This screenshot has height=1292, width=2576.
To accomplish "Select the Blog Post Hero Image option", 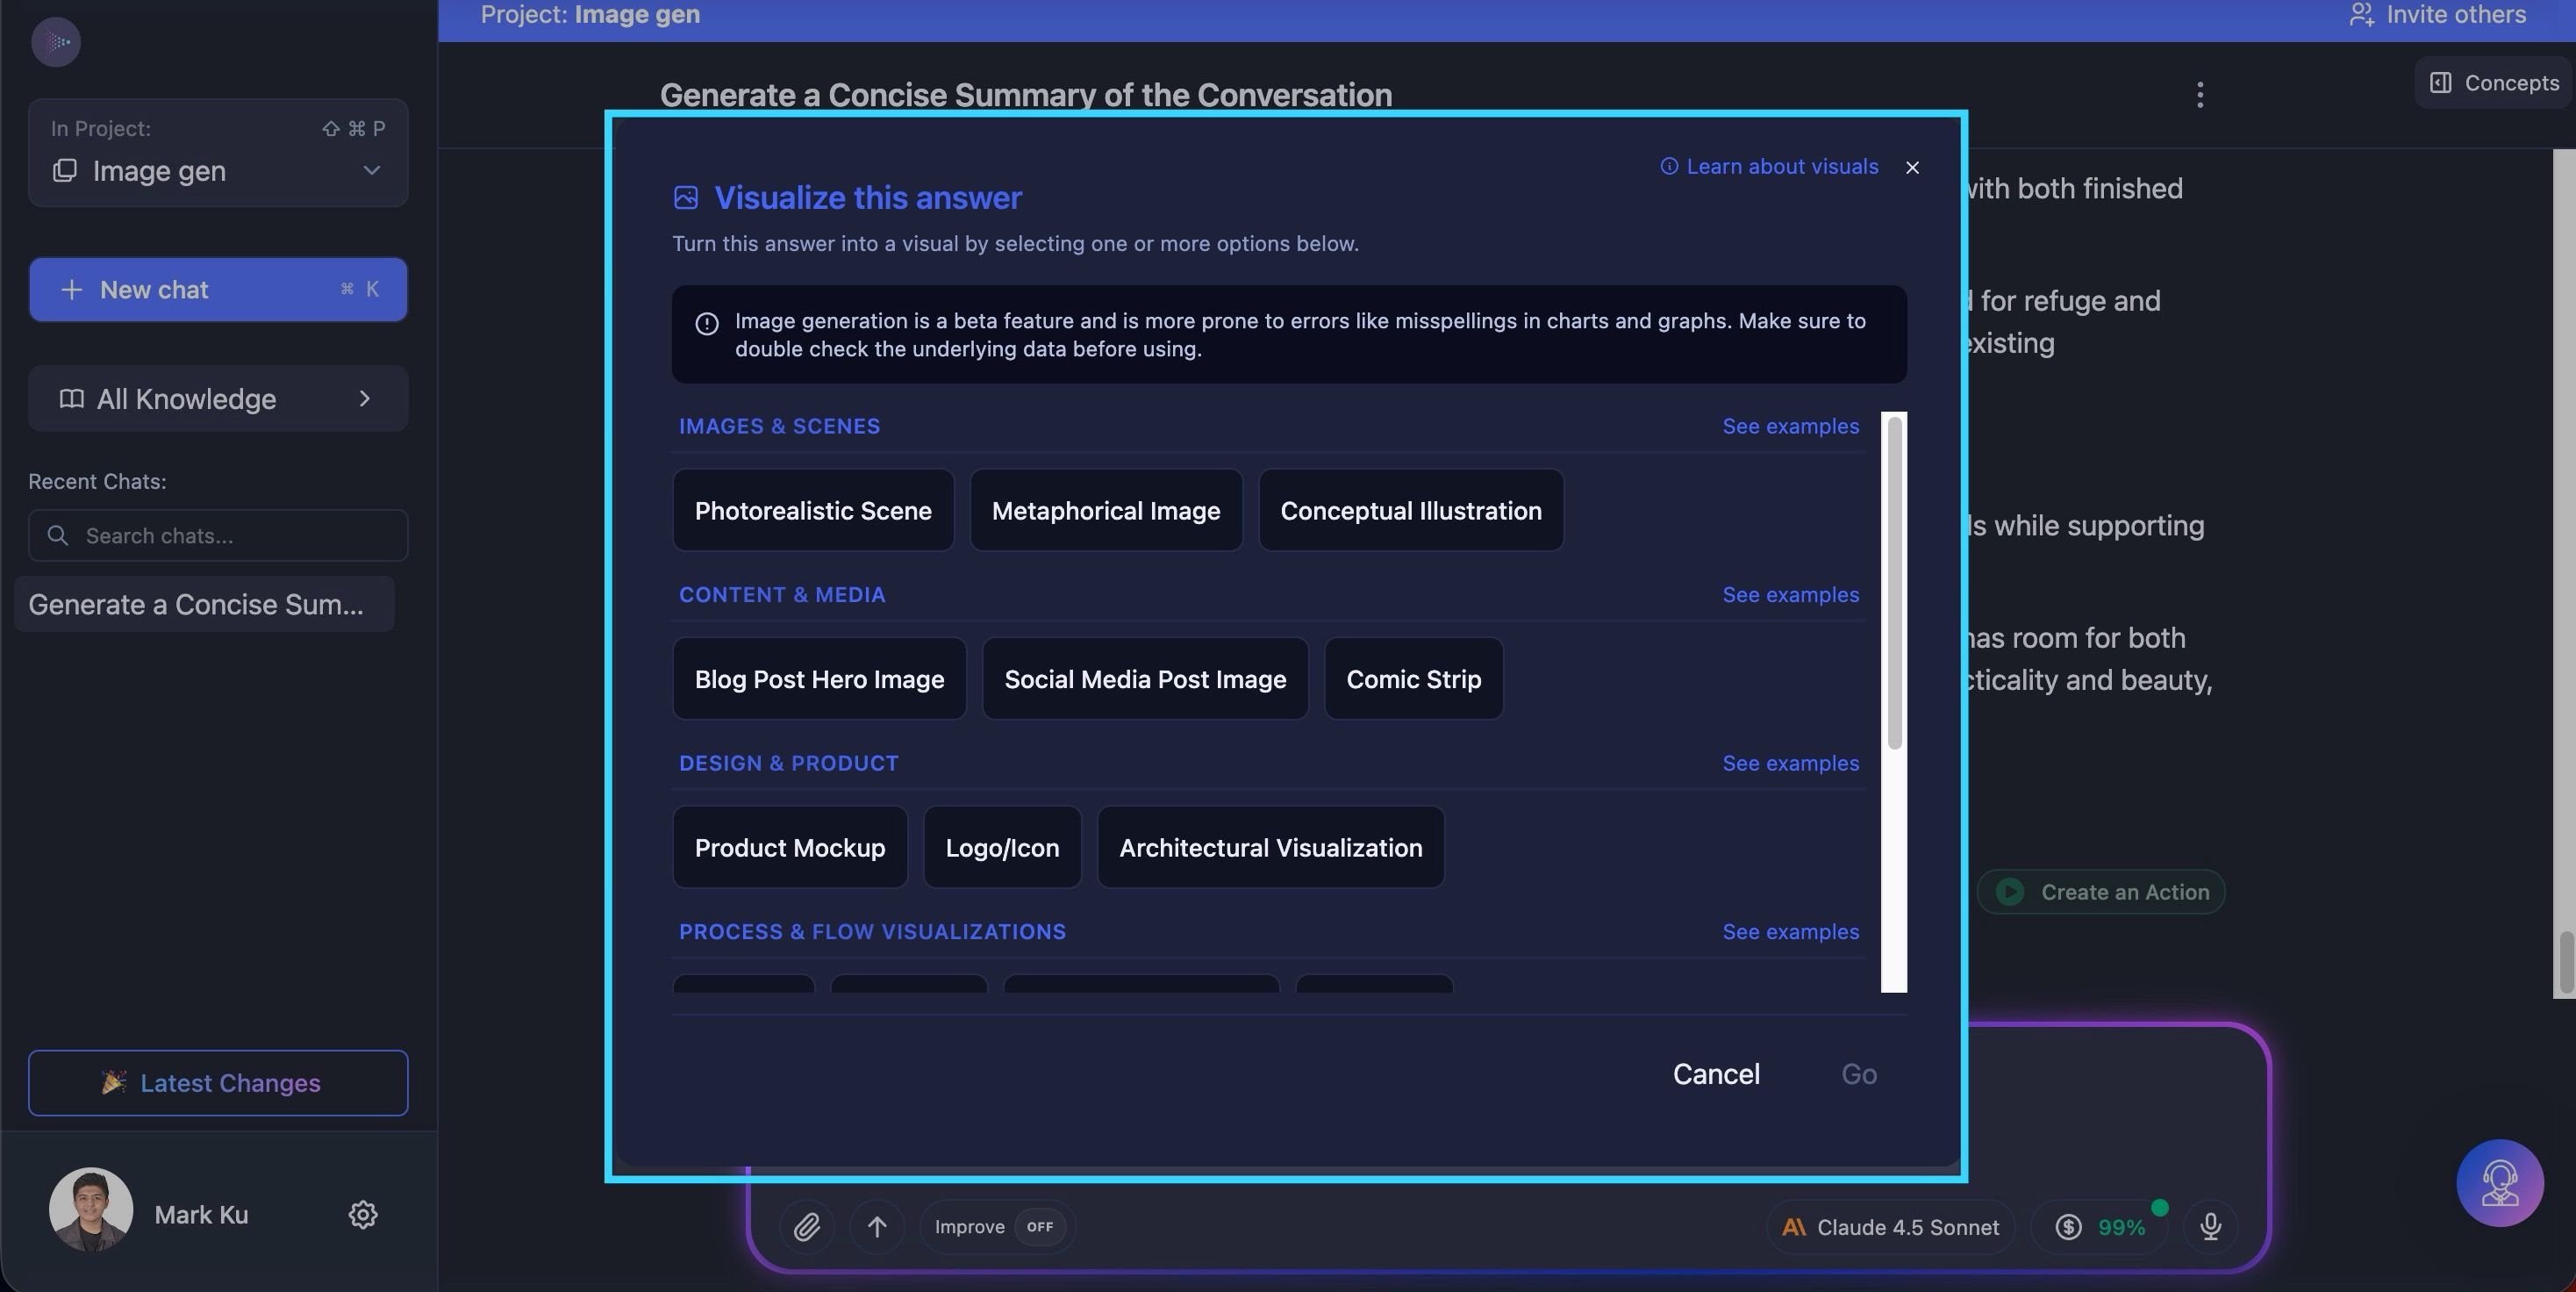I will 820,679.
